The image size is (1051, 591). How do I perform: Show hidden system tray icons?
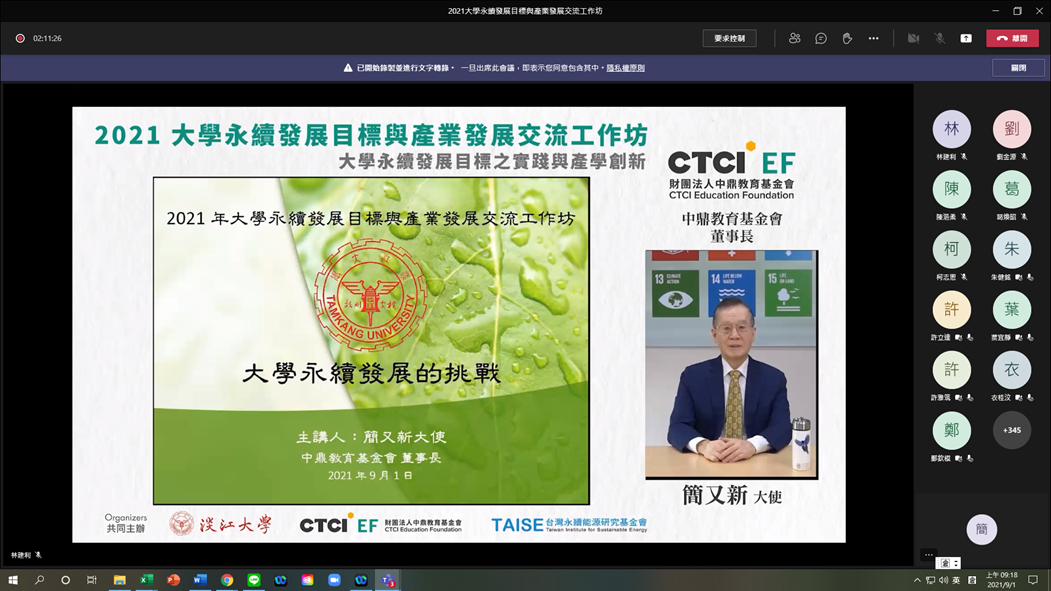click(917, 580)
